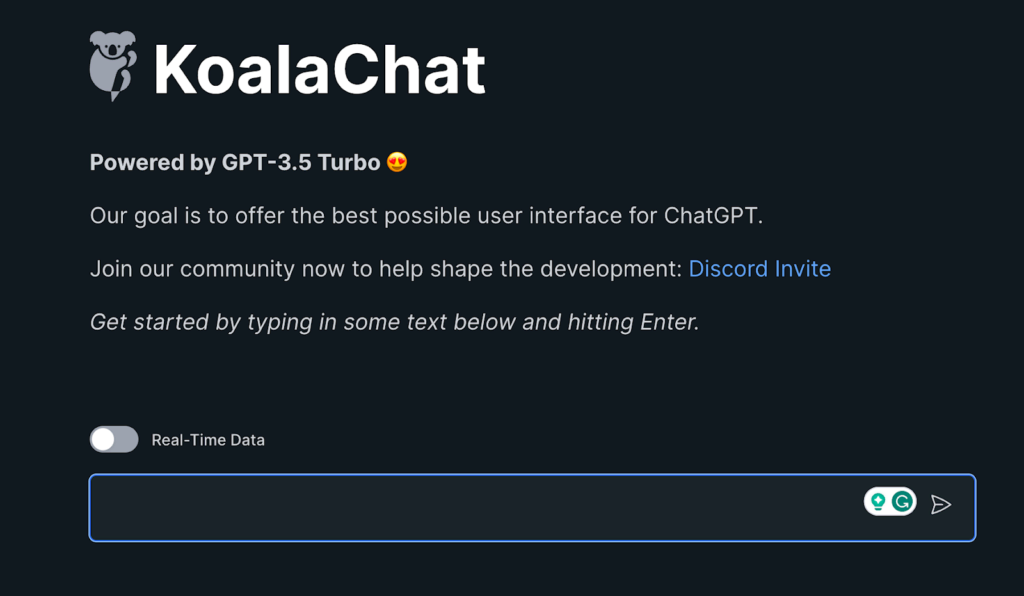Click the KoalaChat title heading

pos(319,69)
